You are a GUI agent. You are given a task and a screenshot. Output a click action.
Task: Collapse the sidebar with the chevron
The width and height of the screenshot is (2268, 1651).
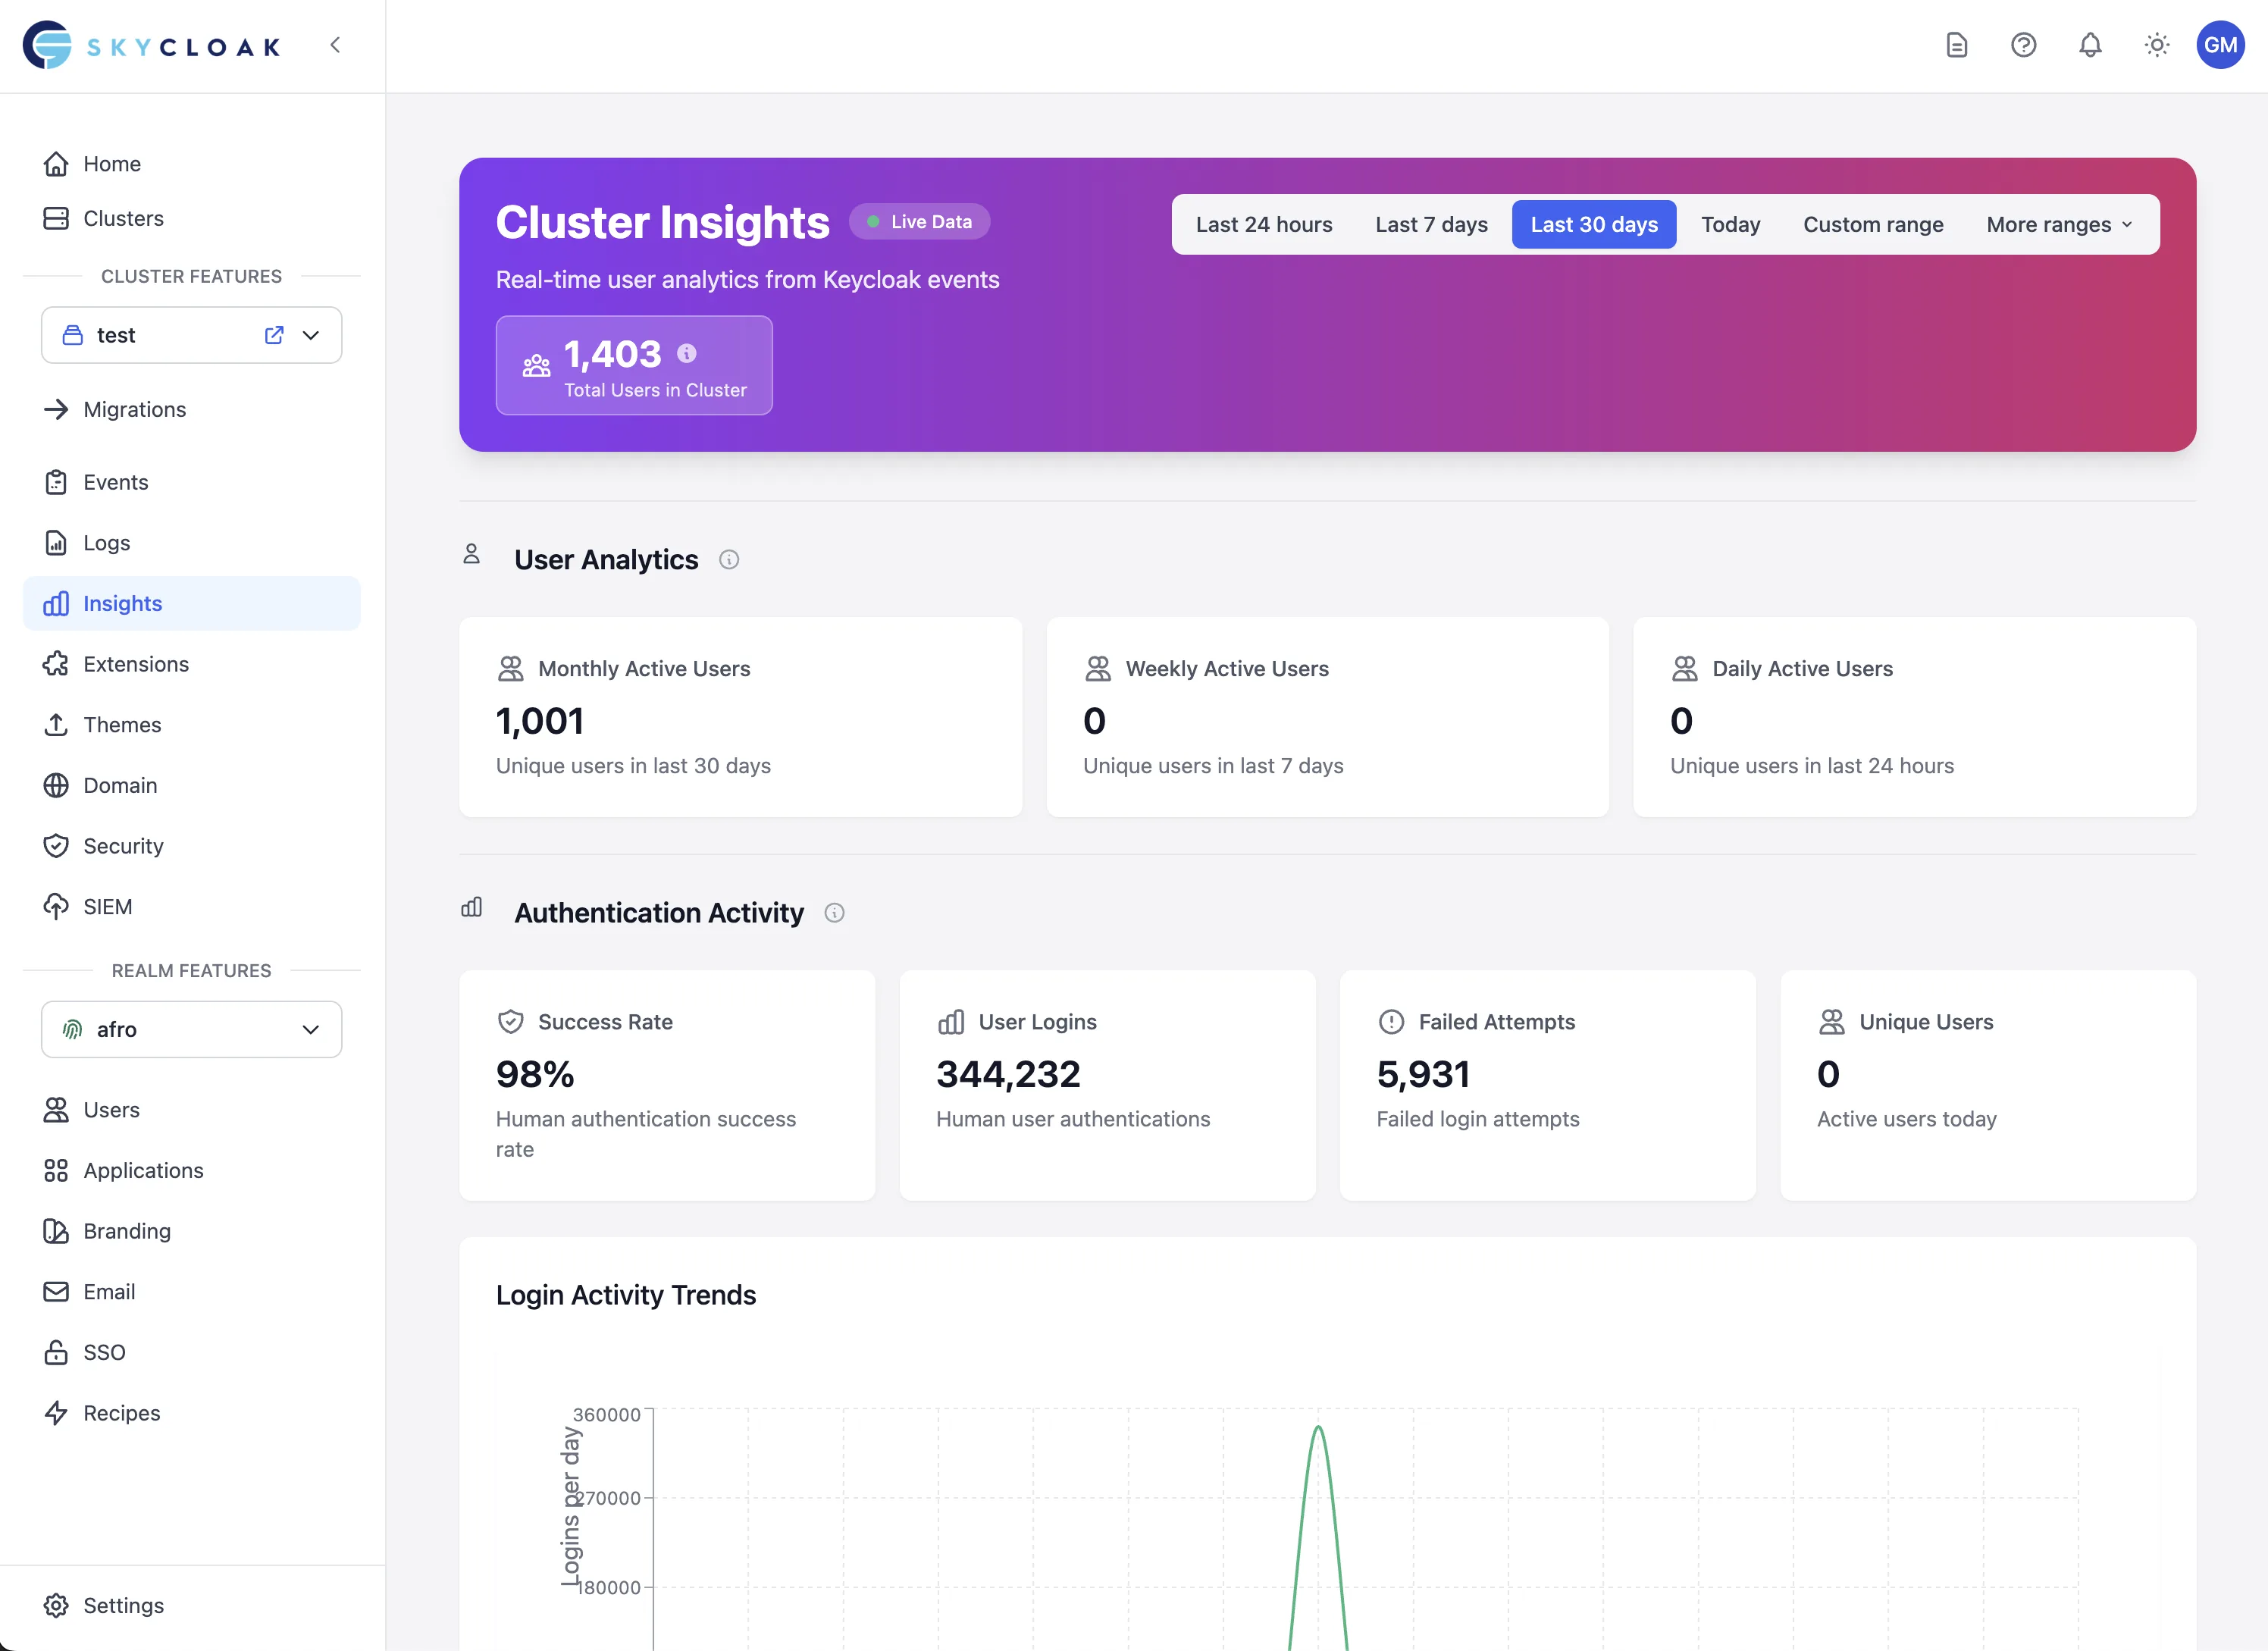tap(335, 45)
